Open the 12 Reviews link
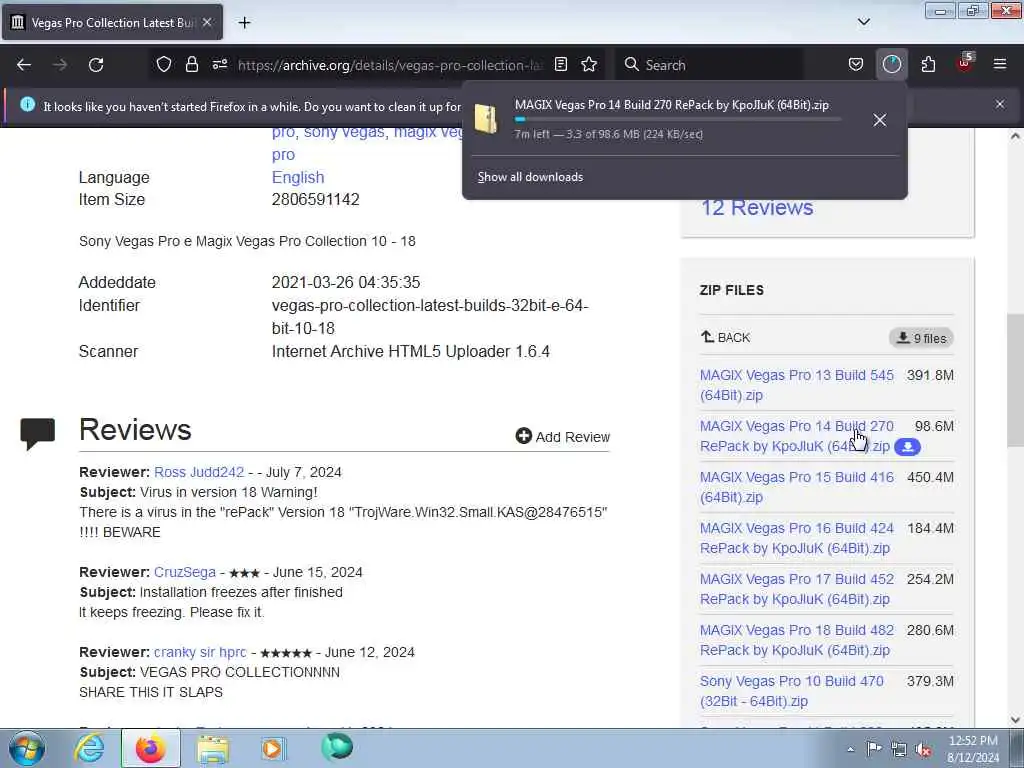The height and width of the screenshot is (768, 1024). [x=757, y=208]
